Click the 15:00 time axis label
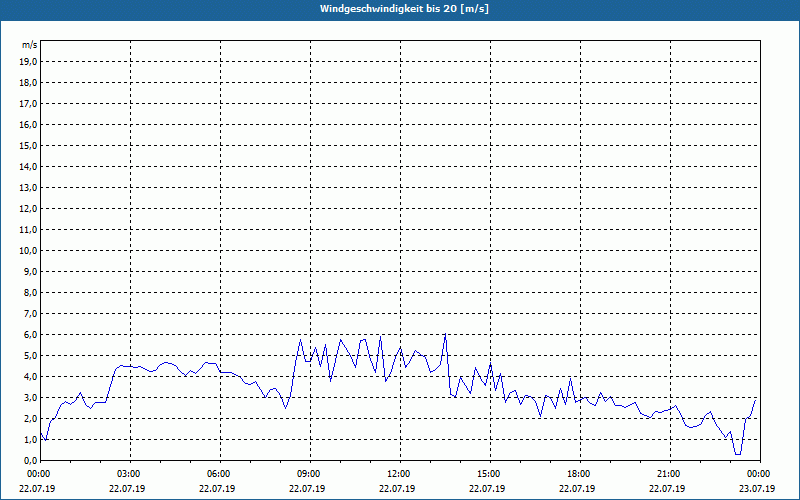The height and width of the screenshot is (500, 800). tap(490, 474)
